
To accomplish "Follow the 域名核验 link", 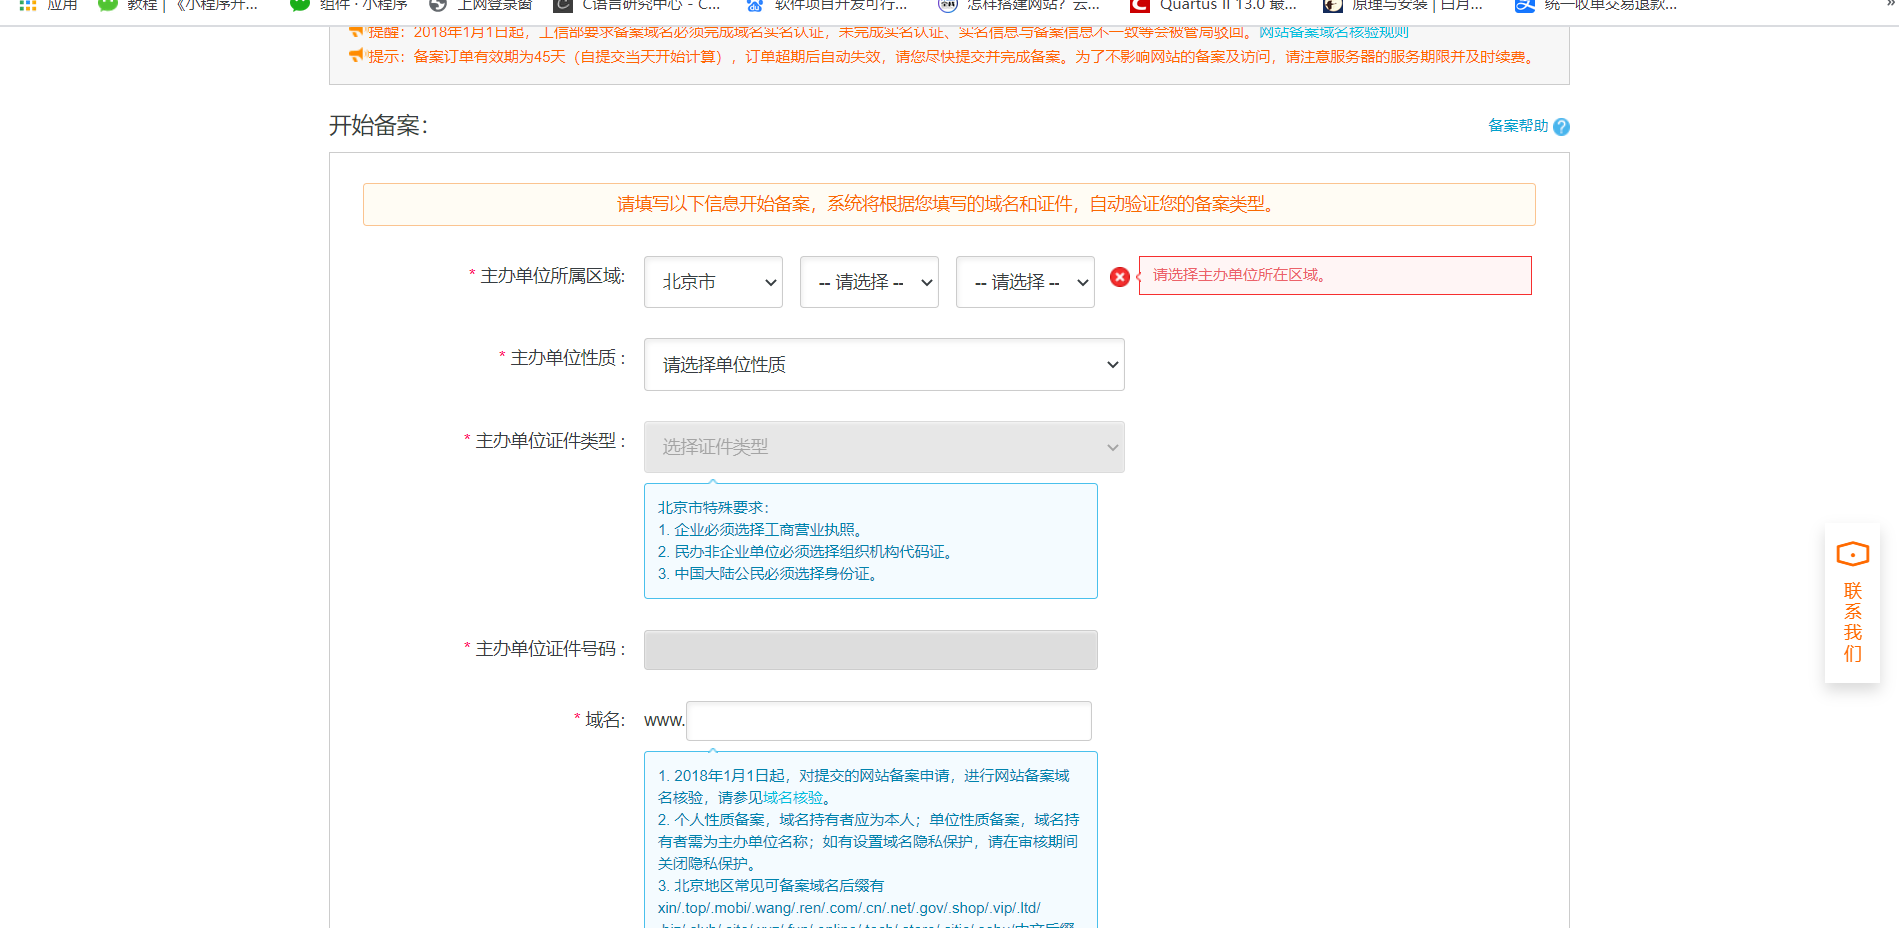I will 794,798.
